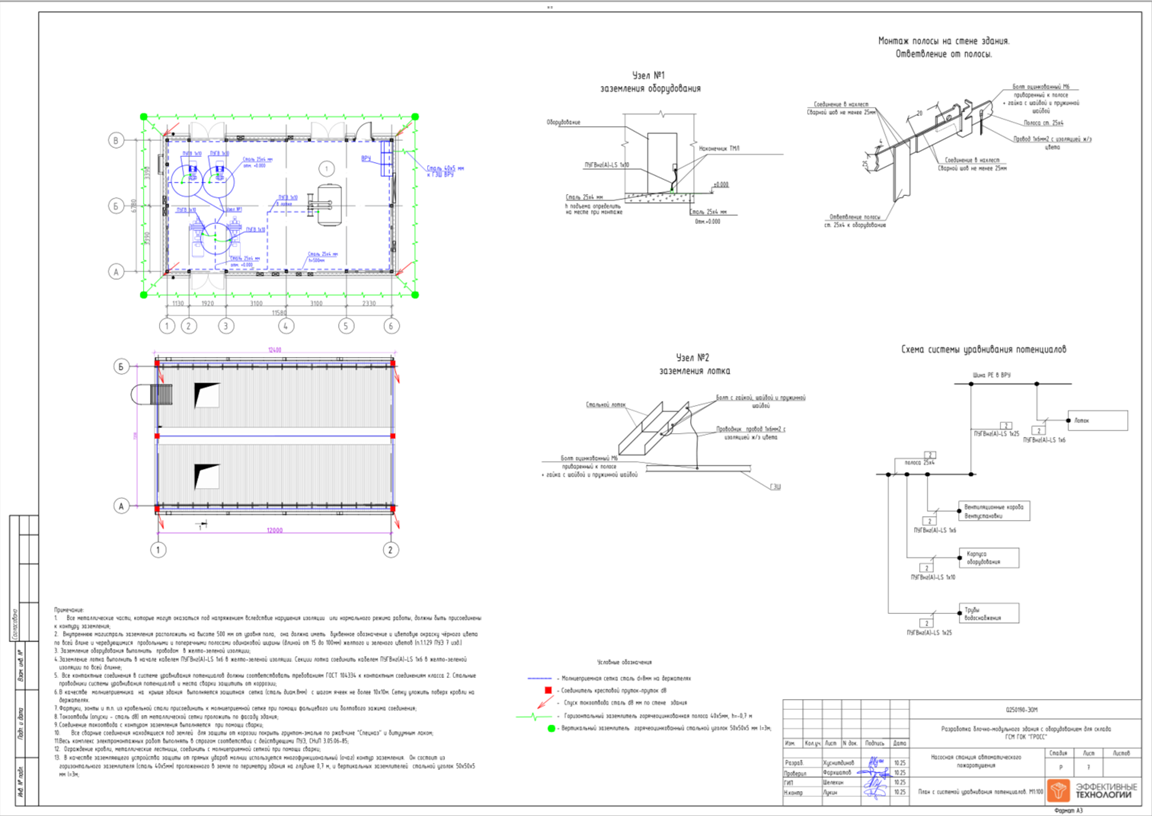Select the red square connector legend symbol

tap(547, 690)
